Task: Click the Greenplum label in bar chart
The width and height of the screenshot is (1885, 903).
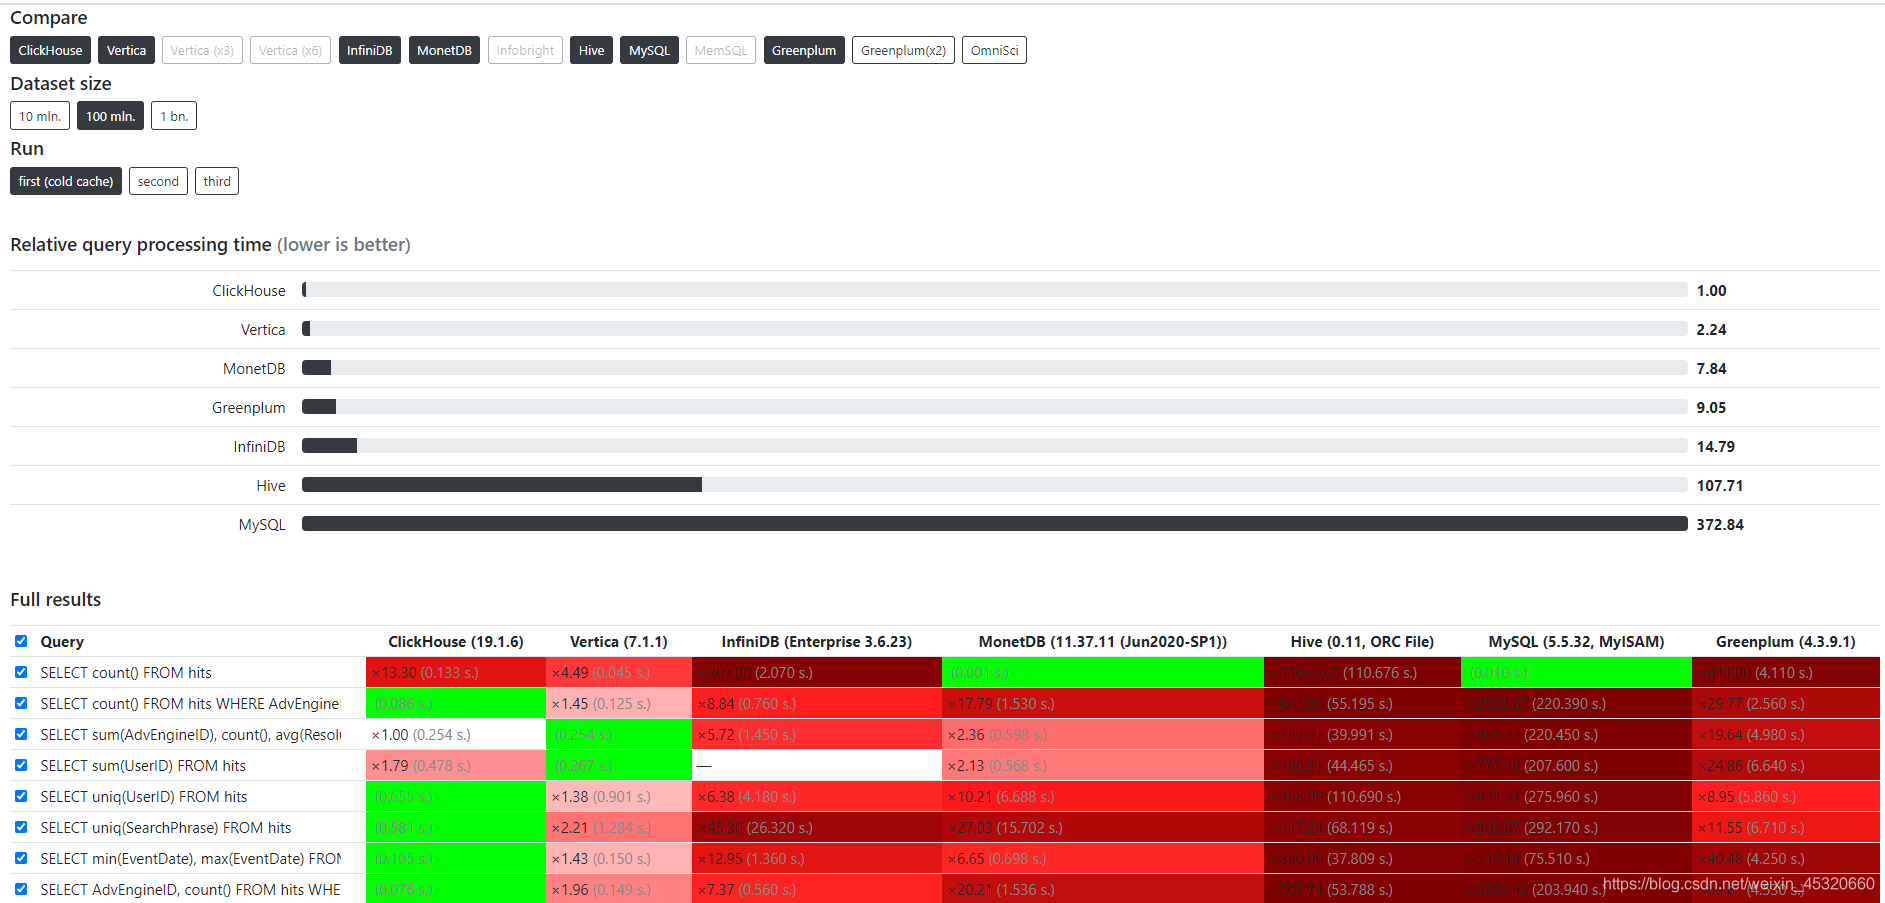Action: click(248, 408)
